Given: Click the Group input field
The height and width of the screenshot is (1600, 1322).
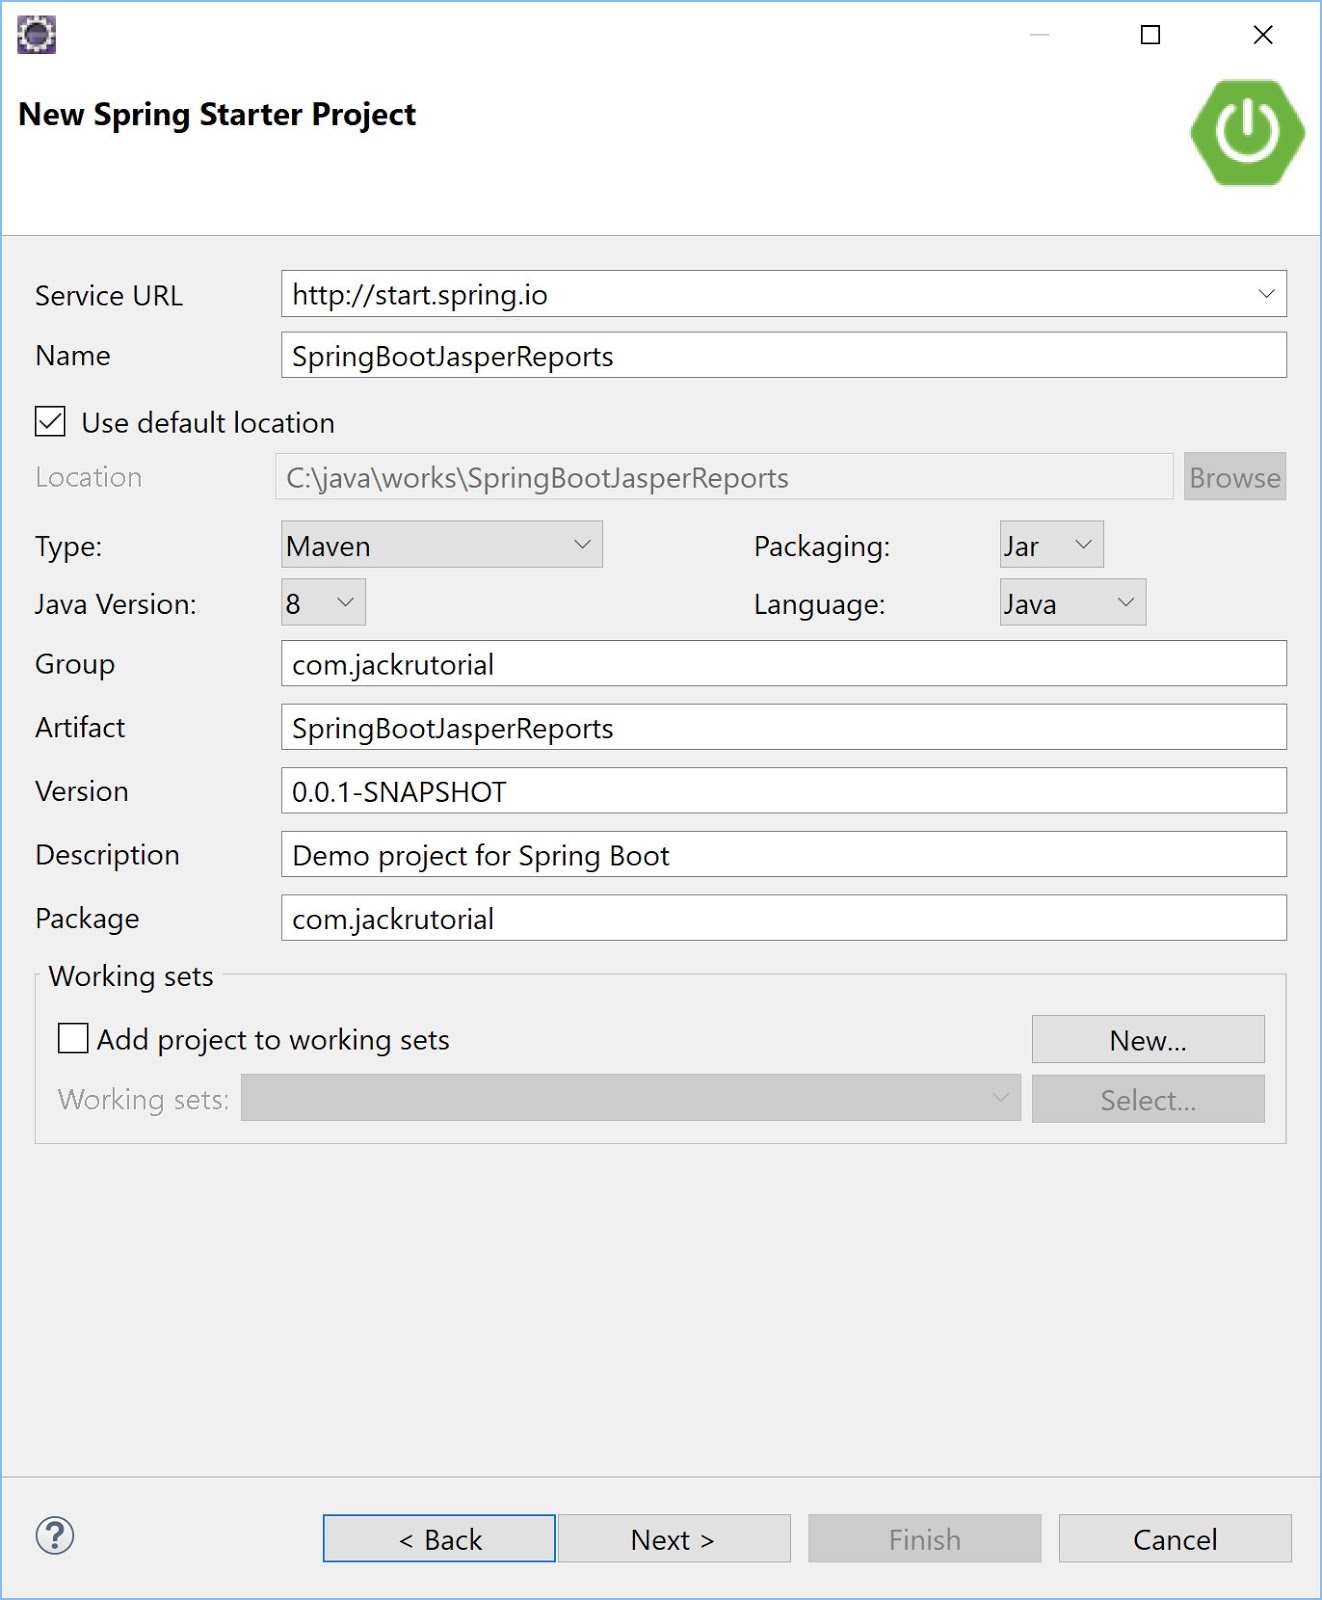Looking at the screenshot, I should (x=784, y=664).
